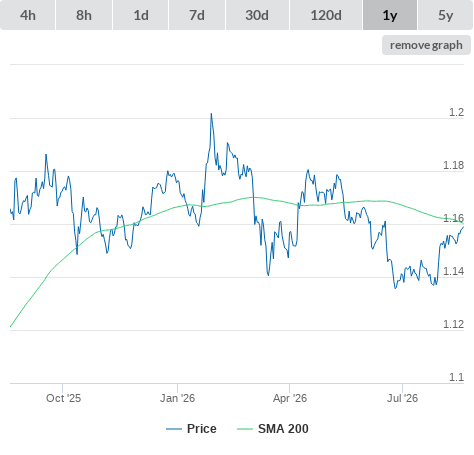Image resolution: width=474 pixels, height=455 pixels.
Task: Switch to the 8h time range
Action: [84, 15]
